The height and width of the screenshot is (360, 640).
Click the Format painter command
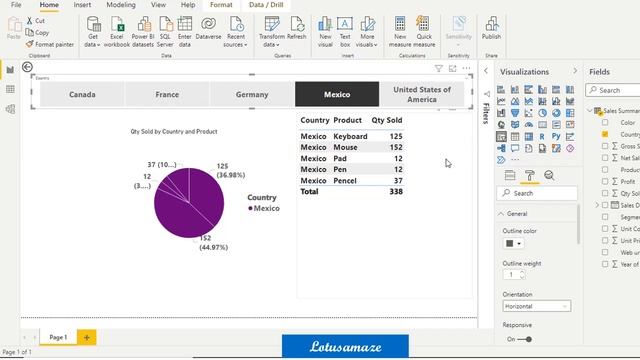[50, 44]
